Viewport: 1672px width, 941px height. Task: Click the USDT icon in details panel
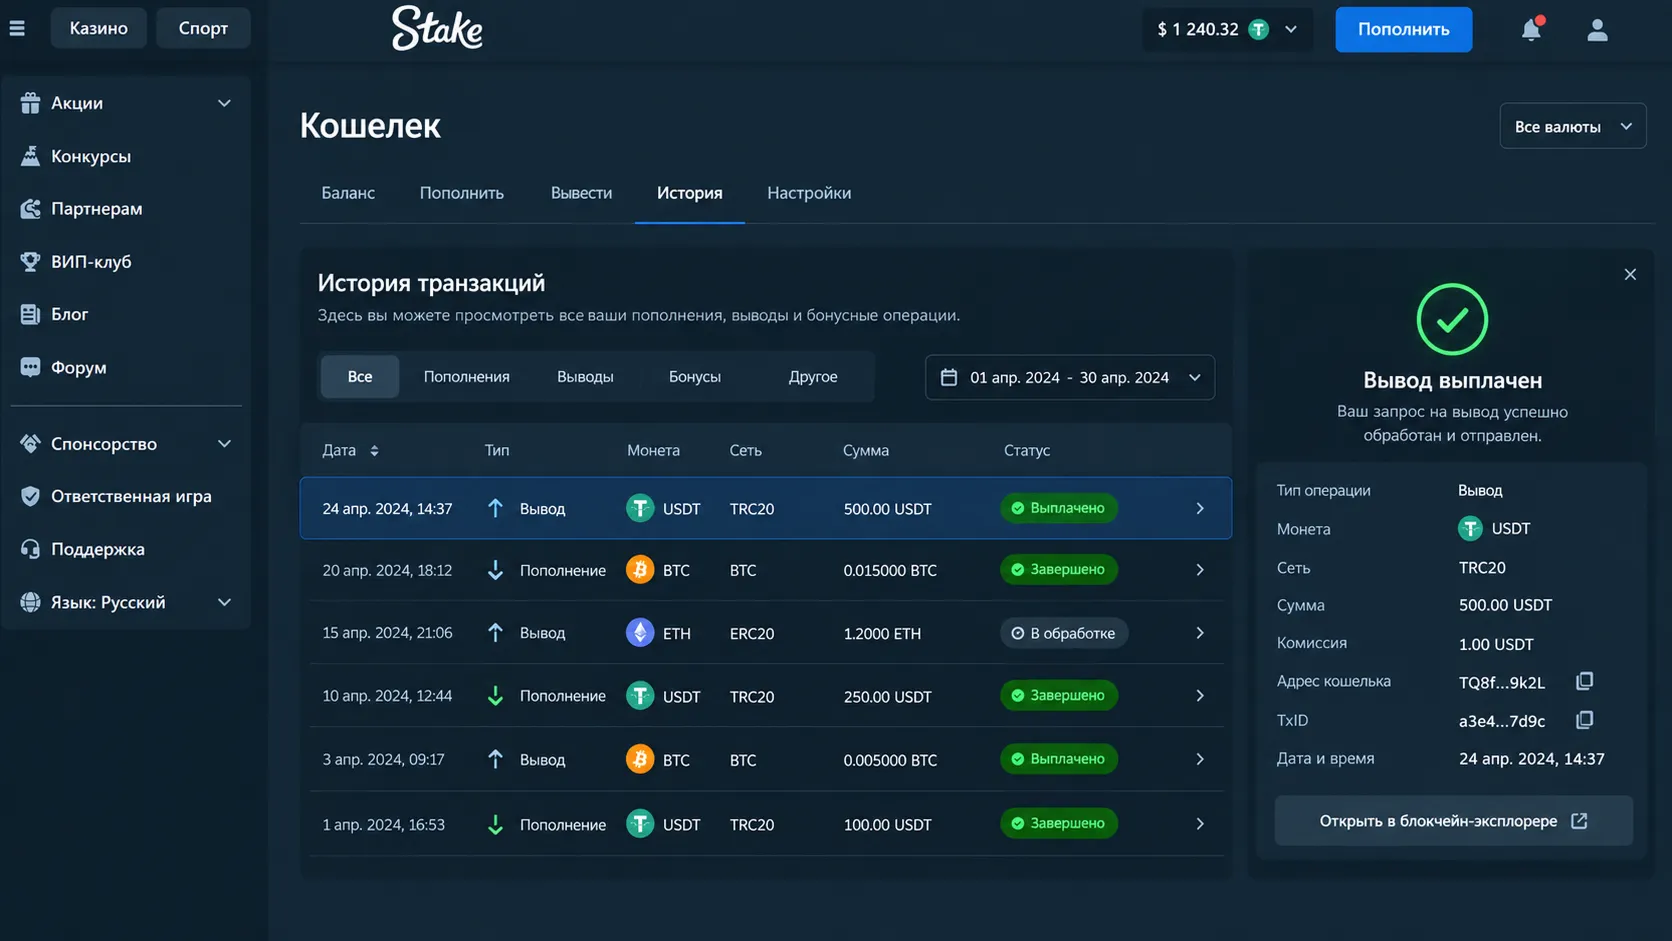(1470, 528)
